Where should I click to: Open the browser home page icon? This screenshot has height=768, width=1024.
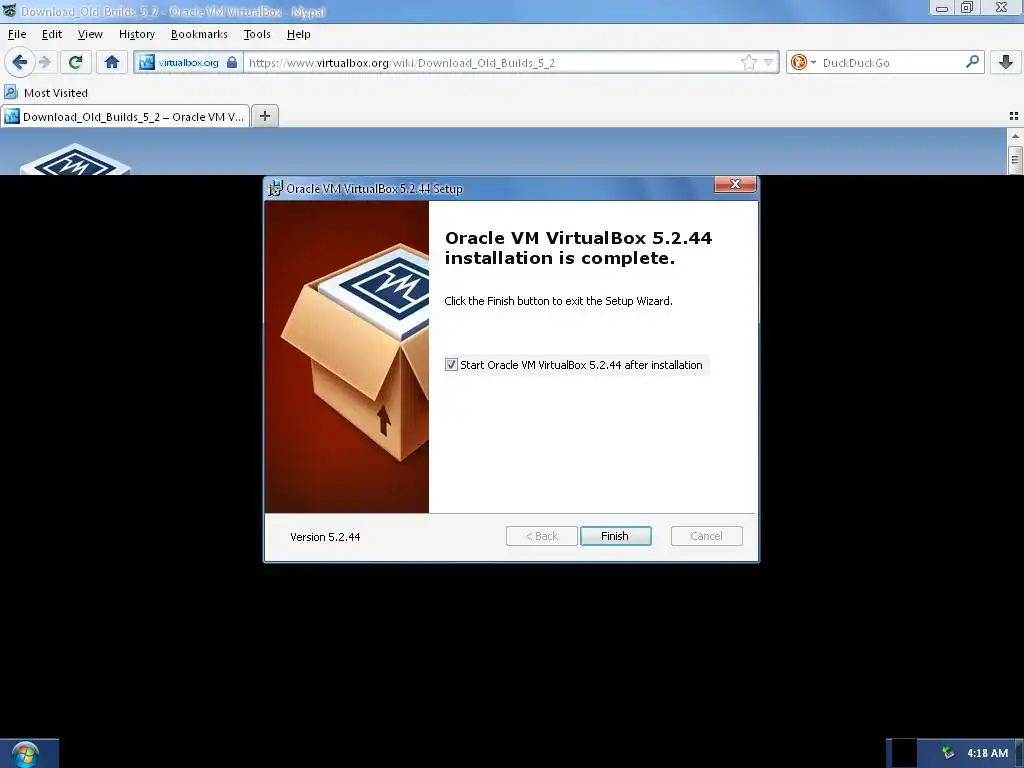(112, 62)
